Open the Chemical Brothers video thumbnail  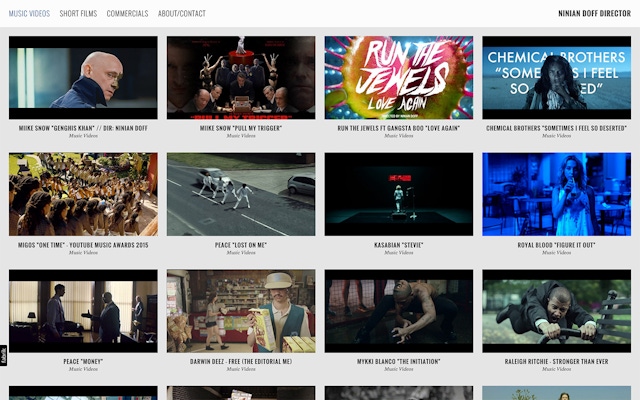pos(556,78)
